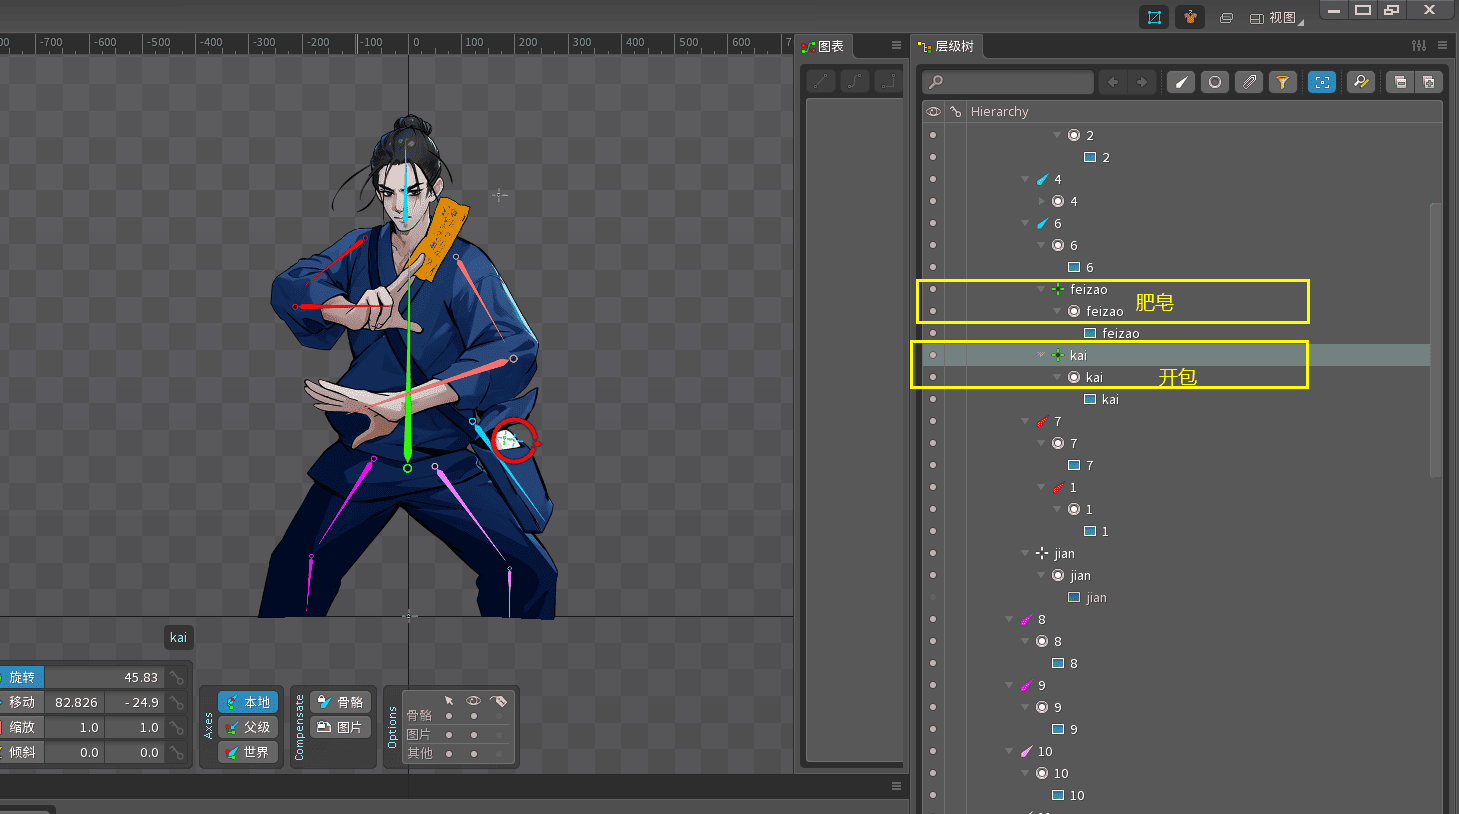This screenshot has height=814, width=1459.
Task: Click the slot filter circle icon
Action: 1215,82
